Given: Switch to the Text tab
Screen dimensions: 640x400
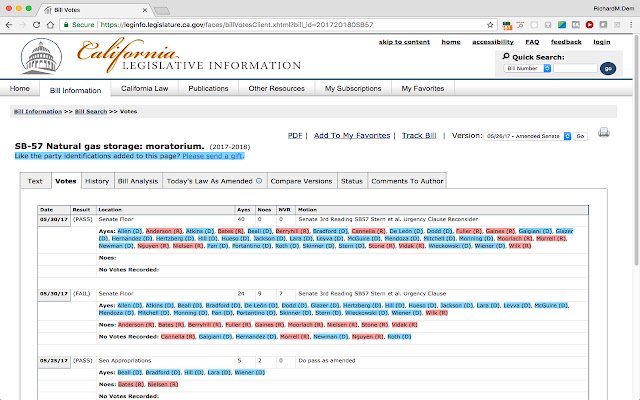Looking at the screenshot, I should pyautogui.click(x=35, y=181).
